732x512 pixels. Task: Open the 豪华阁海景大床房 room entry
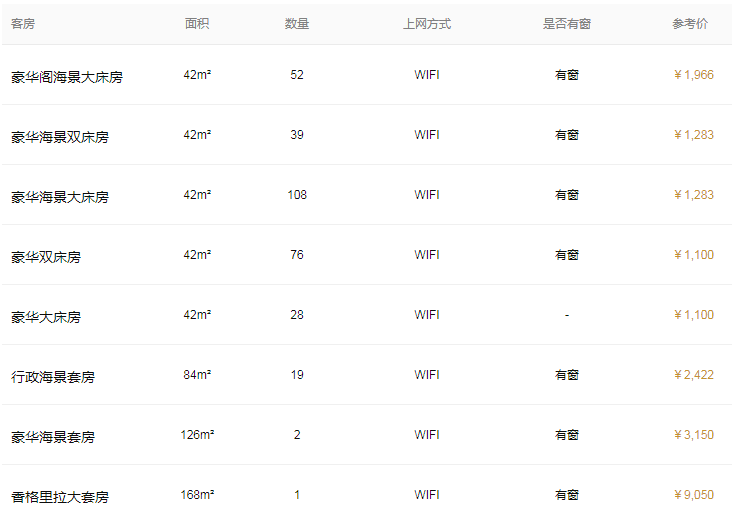click(x=67, y=77)
